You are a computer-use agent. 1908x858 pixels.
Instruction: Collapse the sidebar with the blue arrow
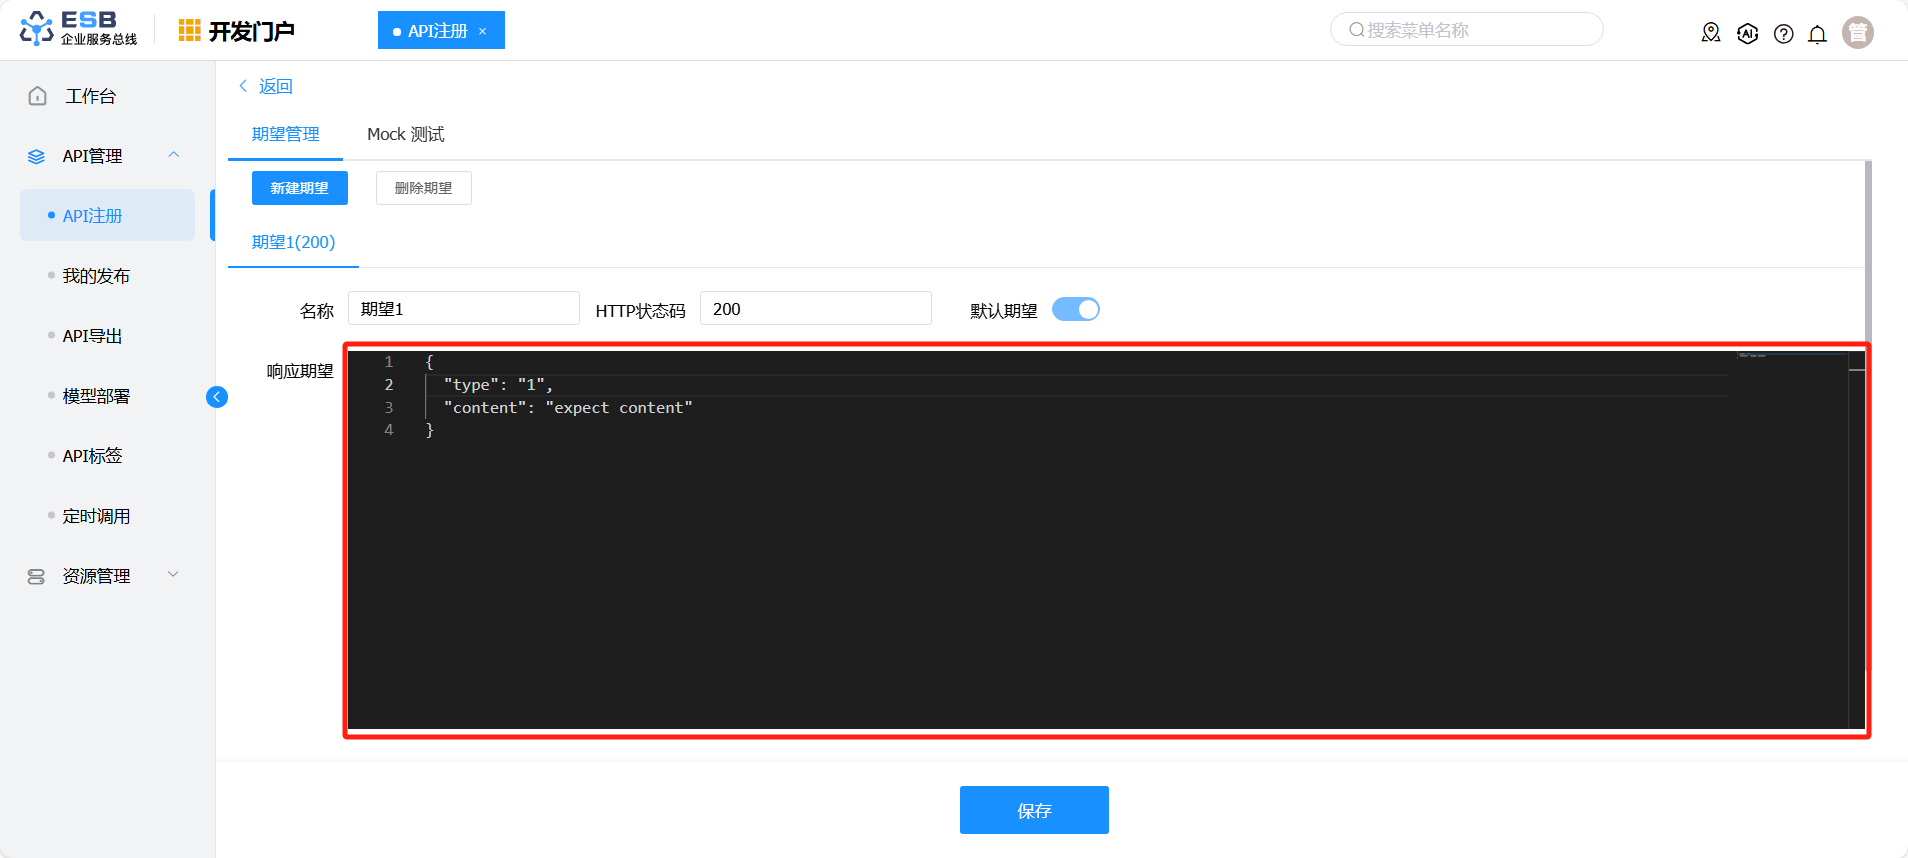(x=217, y=397)
